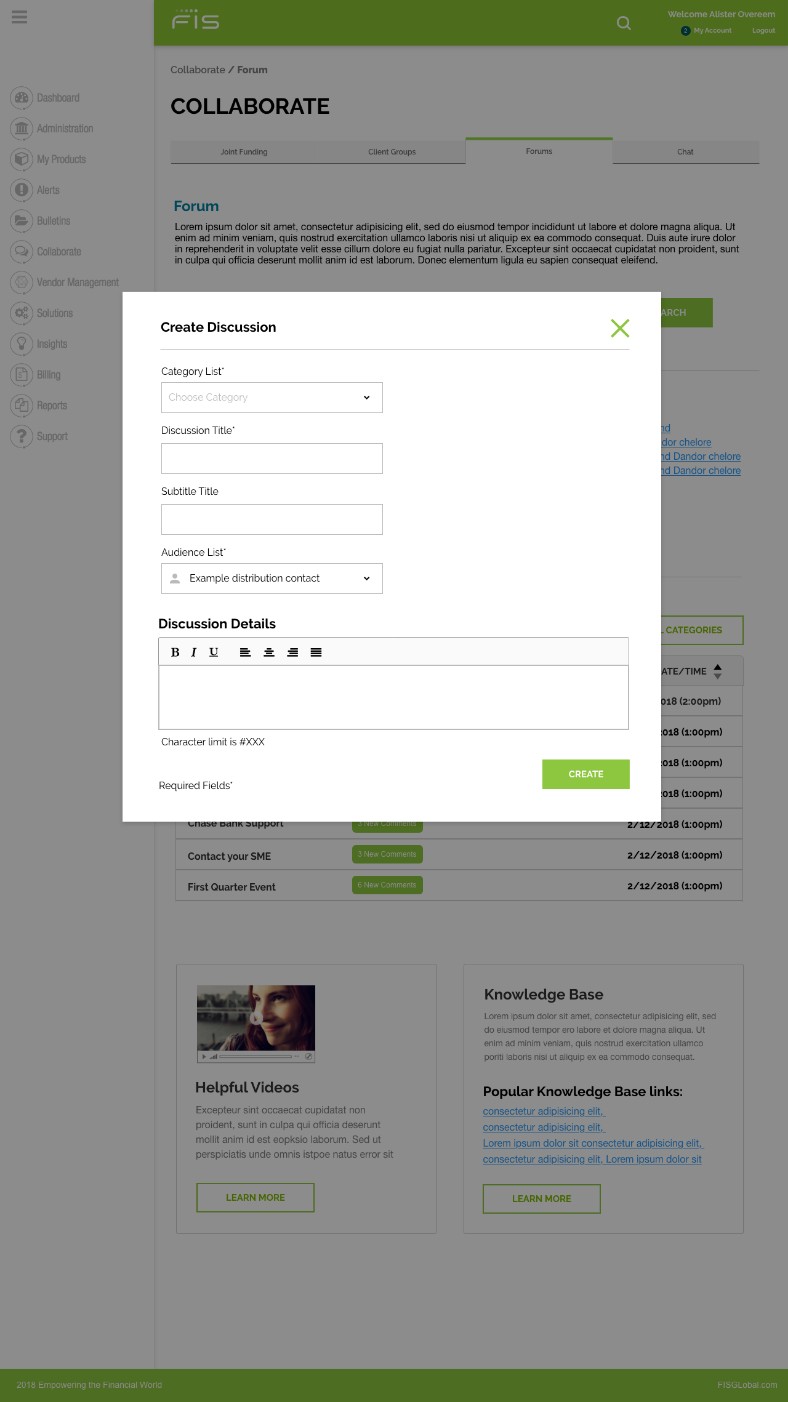Image resolution: width=788 pixels, height=1402 pixels.
Task: Open the Choose Category dropdown
Action: [x=272, y=397]
